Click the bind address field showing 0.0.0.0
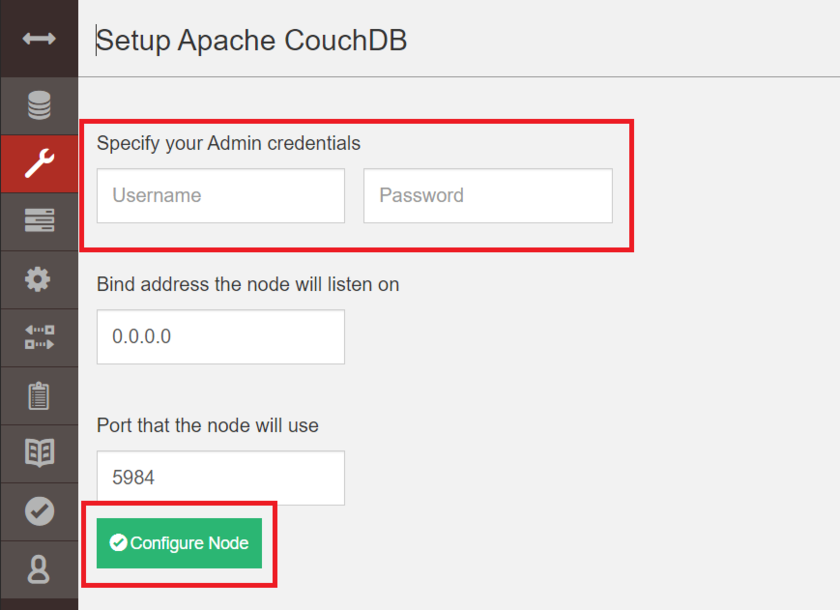Image resolution: width=840 pixels, height=610 pixels. (221, 337)
